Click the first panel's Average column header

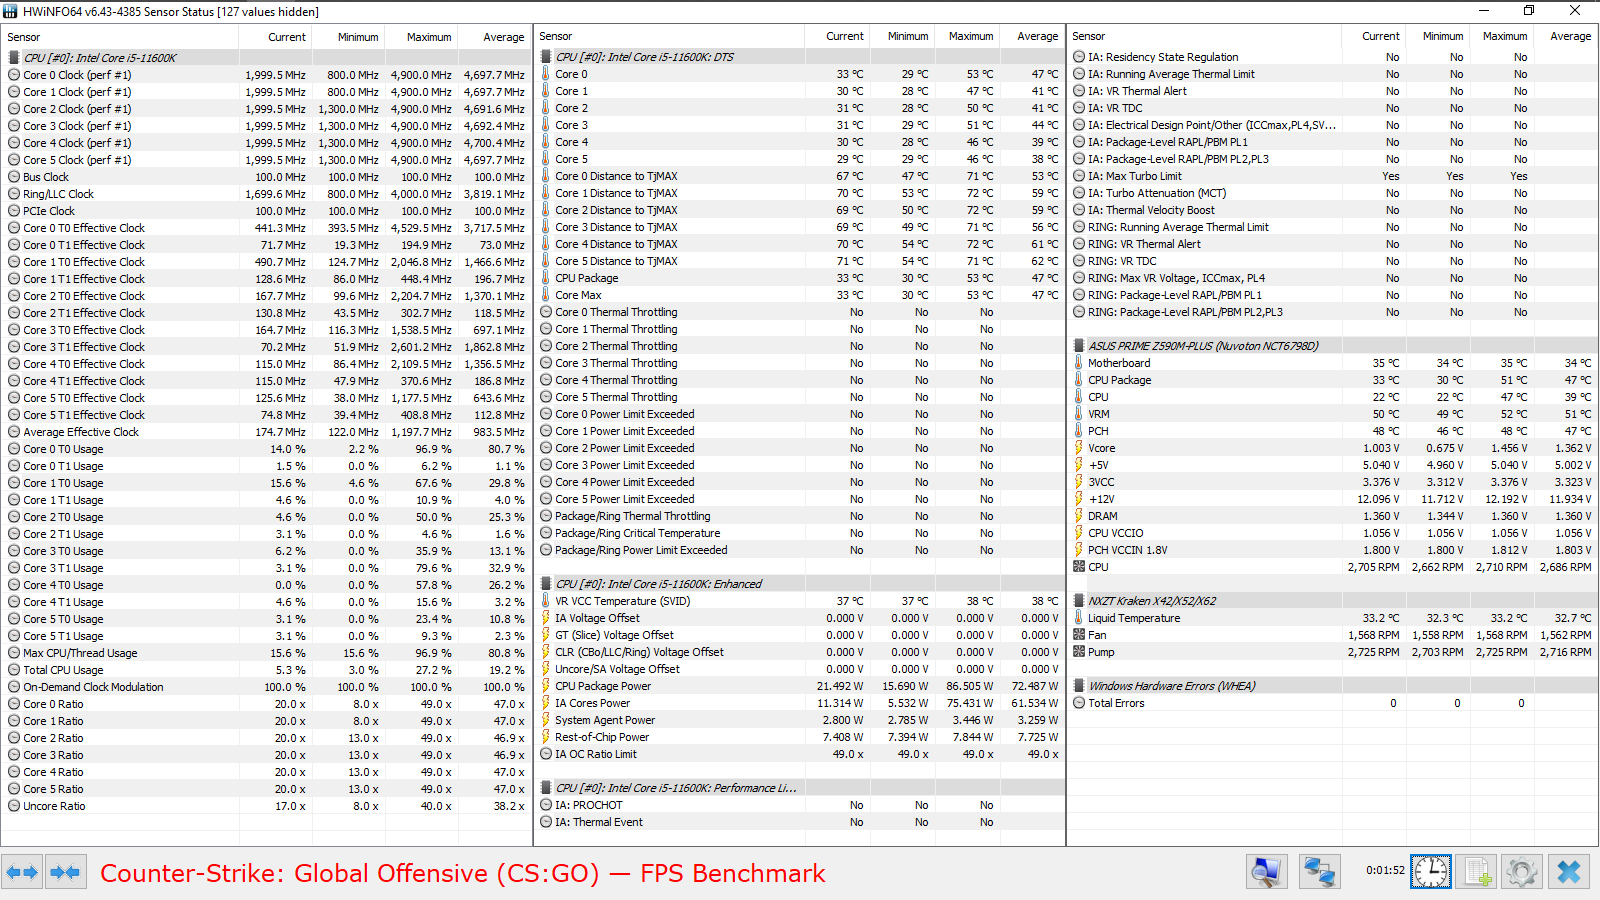pos(495,37)
